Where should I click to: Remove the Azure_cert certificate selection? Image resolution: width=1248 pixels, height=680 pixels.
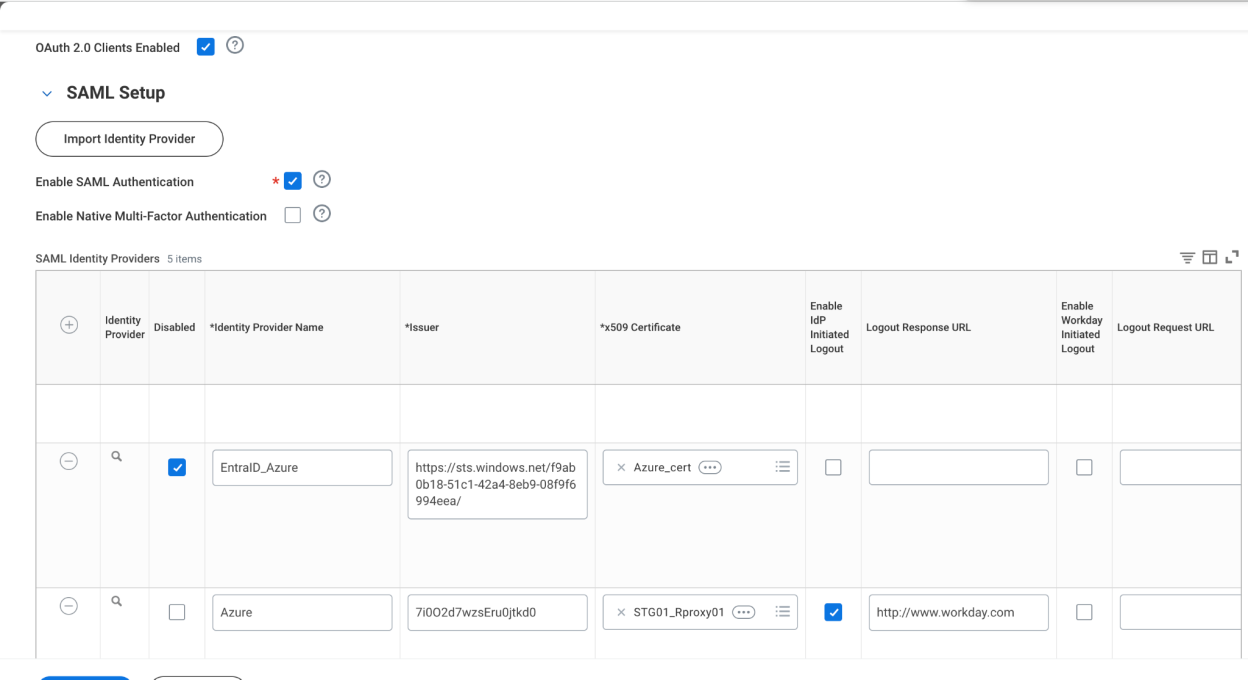coord(621,468)
